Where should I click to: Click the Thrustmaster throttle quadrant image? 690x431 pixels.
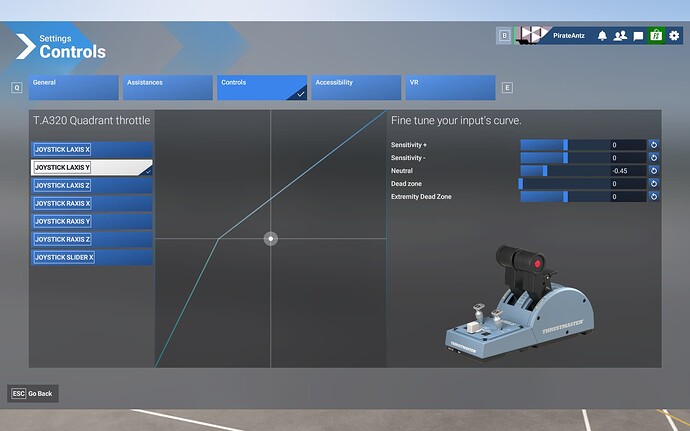click(520, 302)
